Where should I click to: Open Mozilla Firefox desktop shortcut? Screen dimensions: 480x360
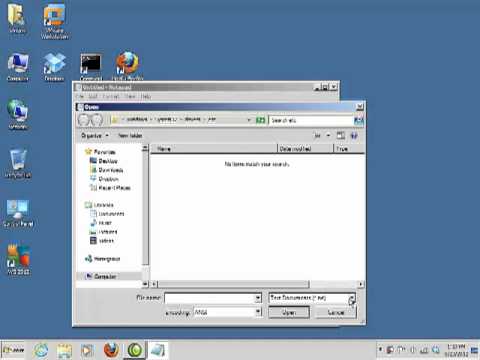[127, 66]
